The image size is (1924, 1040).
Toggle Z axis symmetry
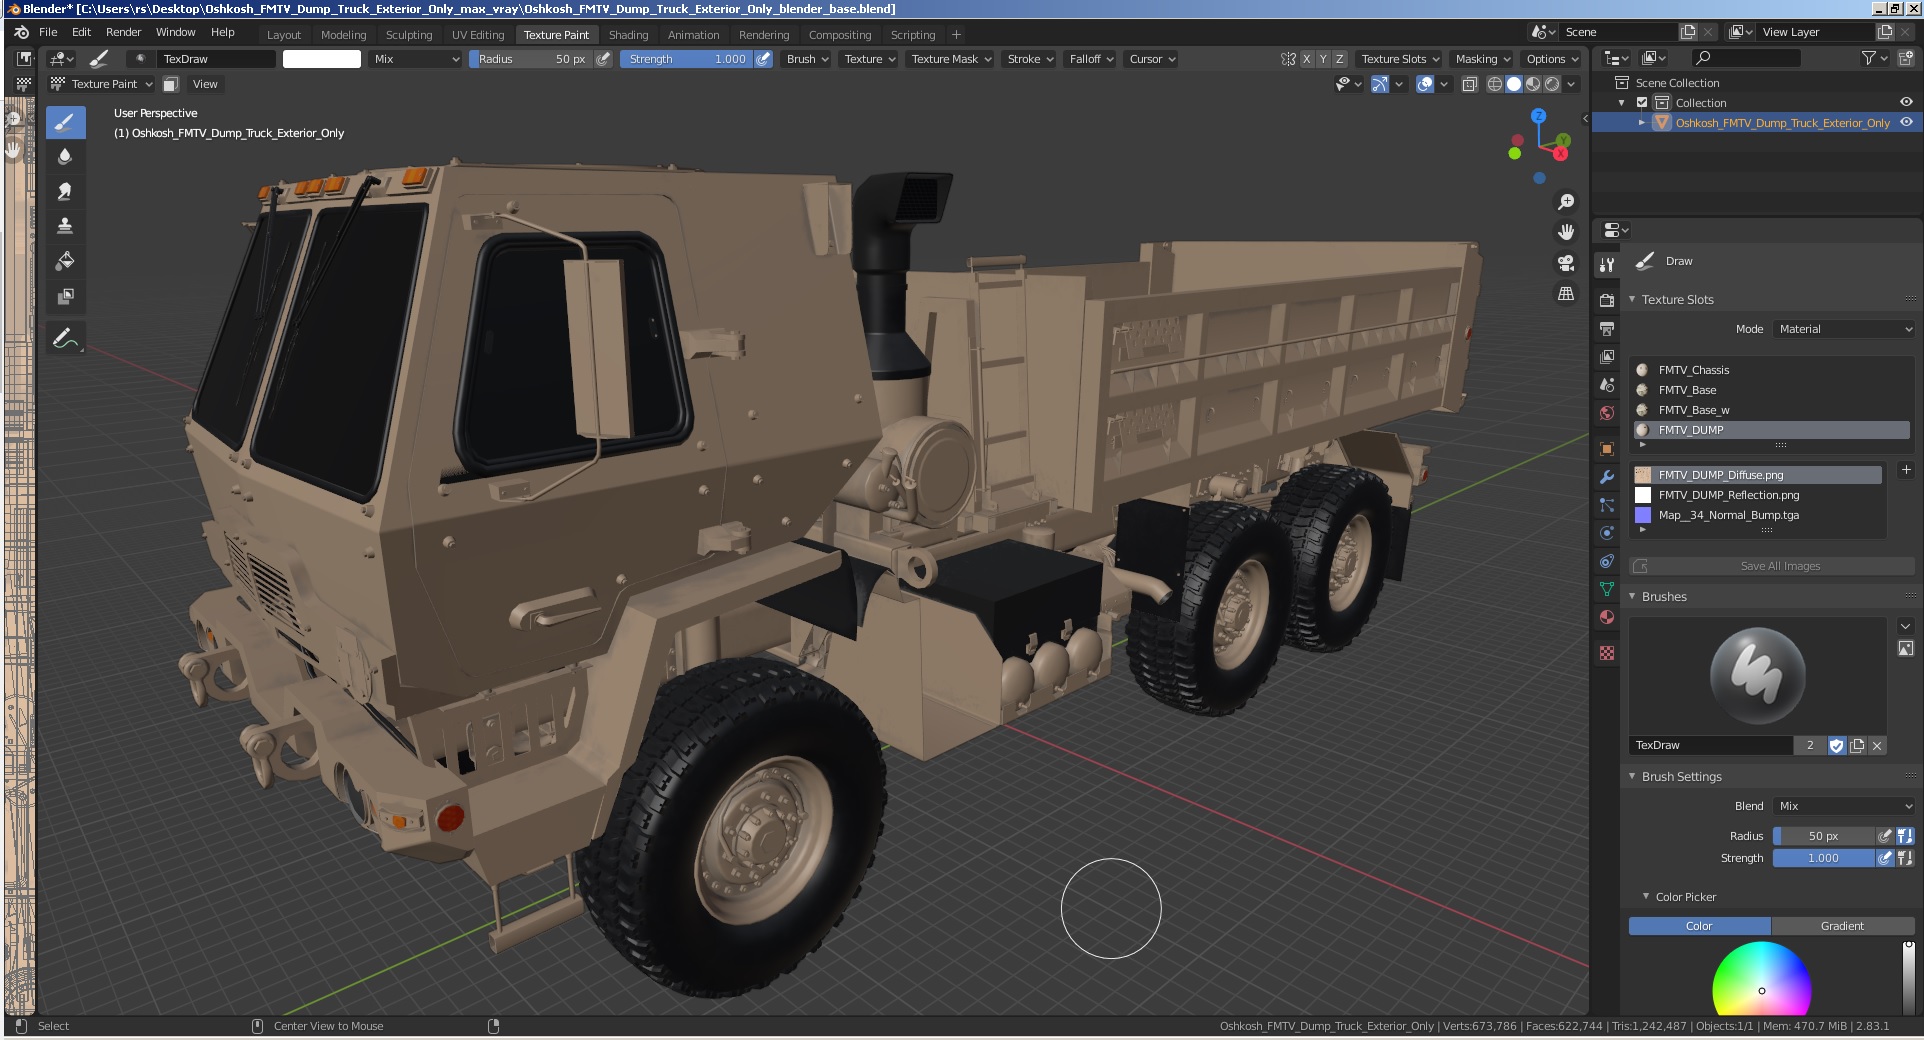tap(1340, 59)
